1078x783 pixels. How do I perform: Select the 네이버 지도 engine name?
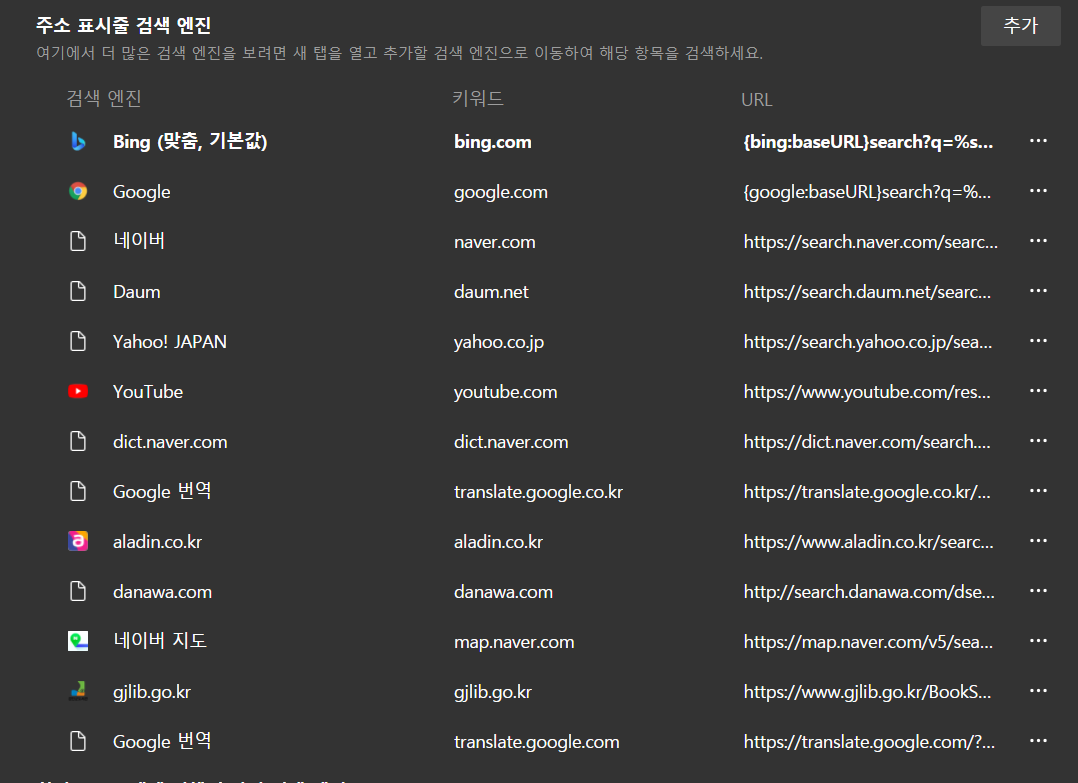[160, 641]
